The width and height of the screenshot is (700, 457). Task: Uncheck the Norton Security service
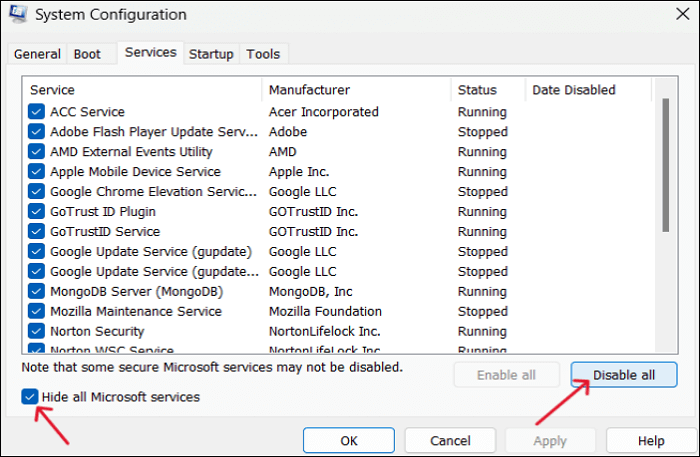[37, 331]
